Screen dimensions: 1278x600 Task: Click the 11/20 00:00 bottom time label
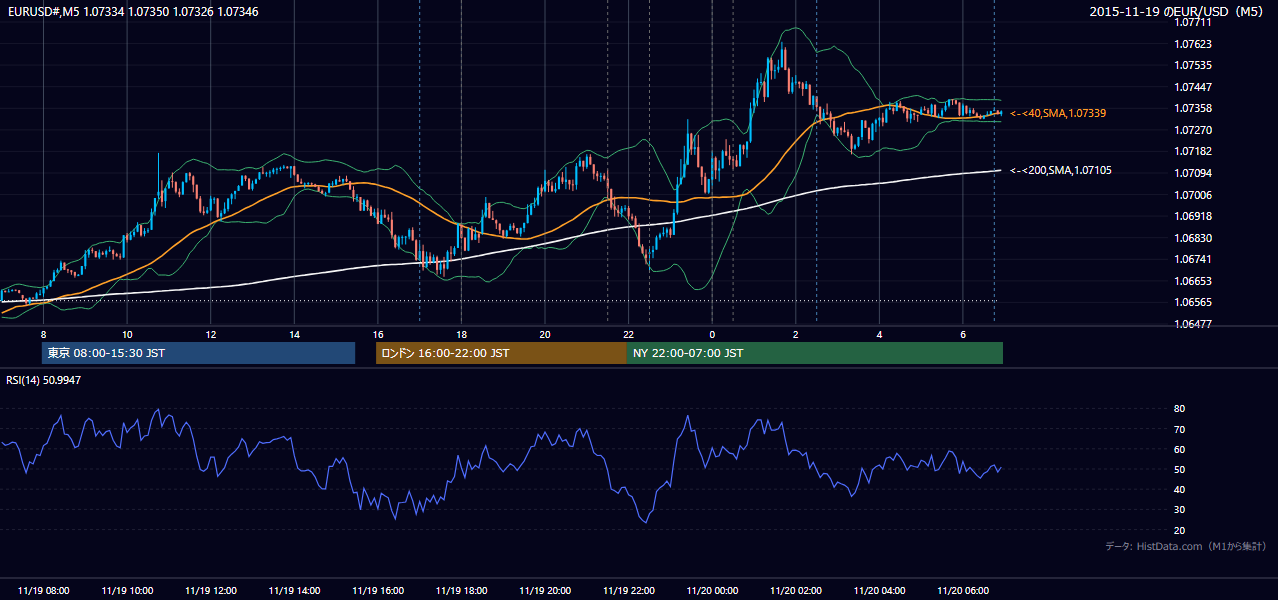(712, 591)
